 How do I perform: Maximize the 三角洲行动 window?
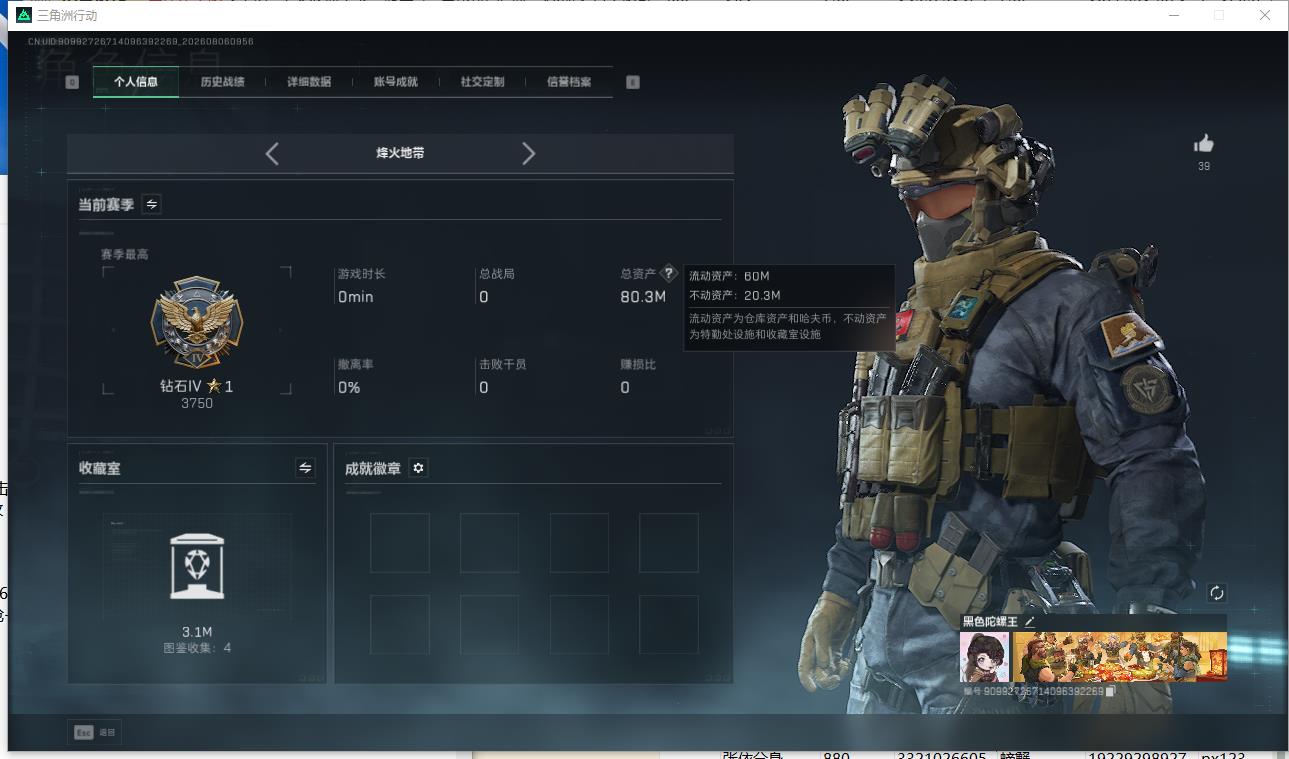[x=1219, y=15]
